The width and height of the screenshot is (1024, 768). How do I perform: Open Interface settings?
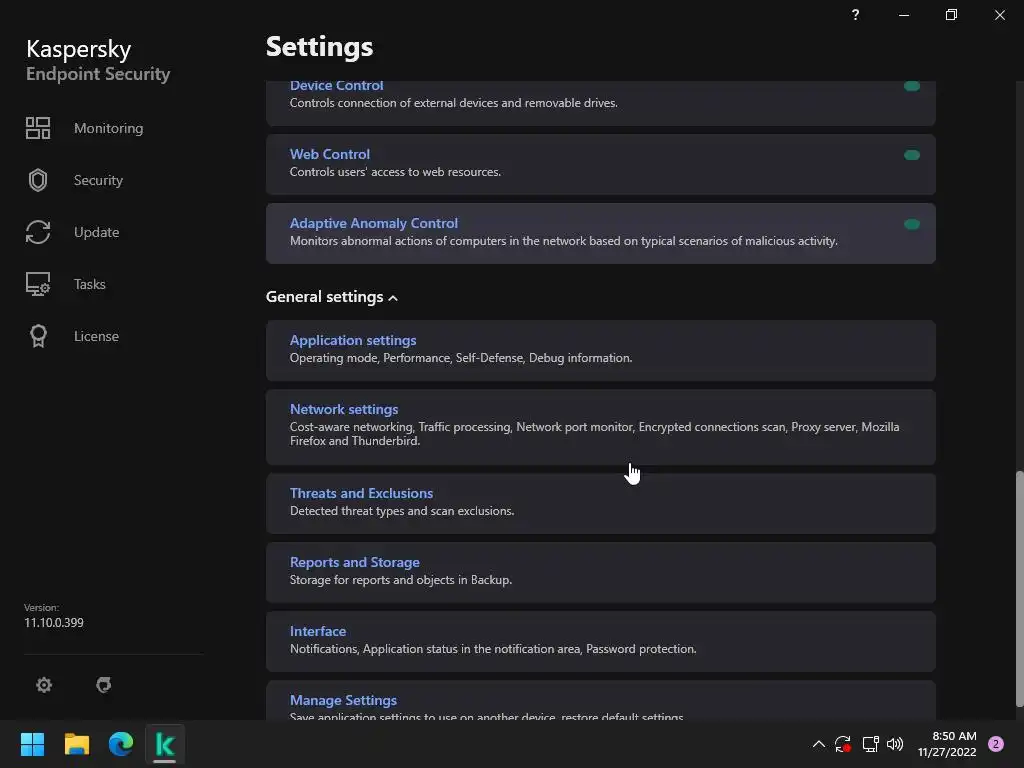click(x=318, y=632)
